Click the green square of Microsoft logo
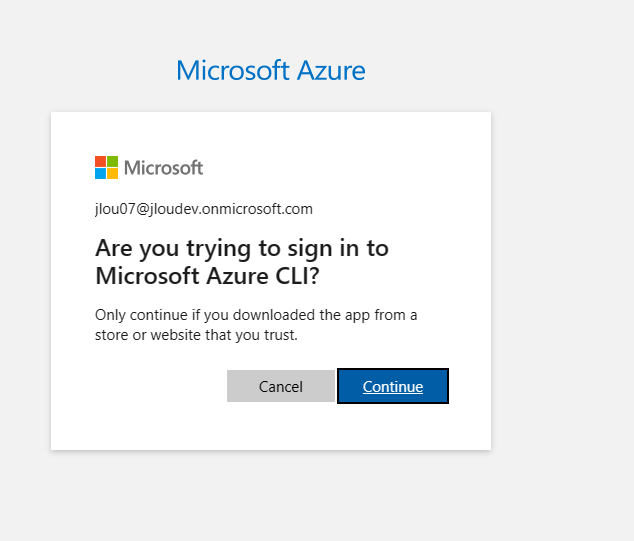 (112, 161)
